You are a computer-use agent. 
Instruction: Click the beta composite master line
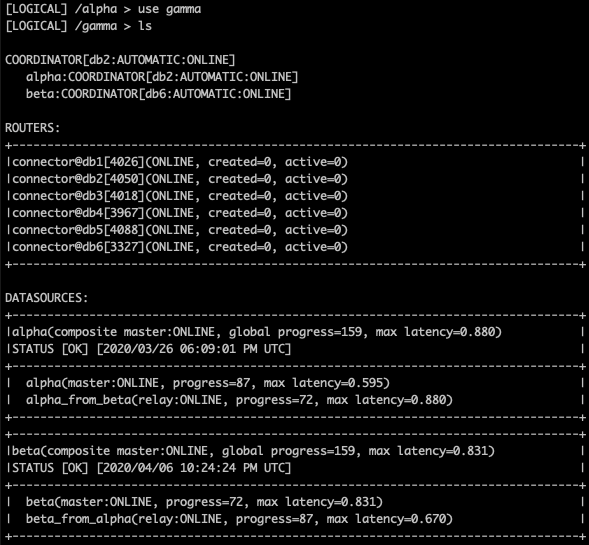[253, 451]
